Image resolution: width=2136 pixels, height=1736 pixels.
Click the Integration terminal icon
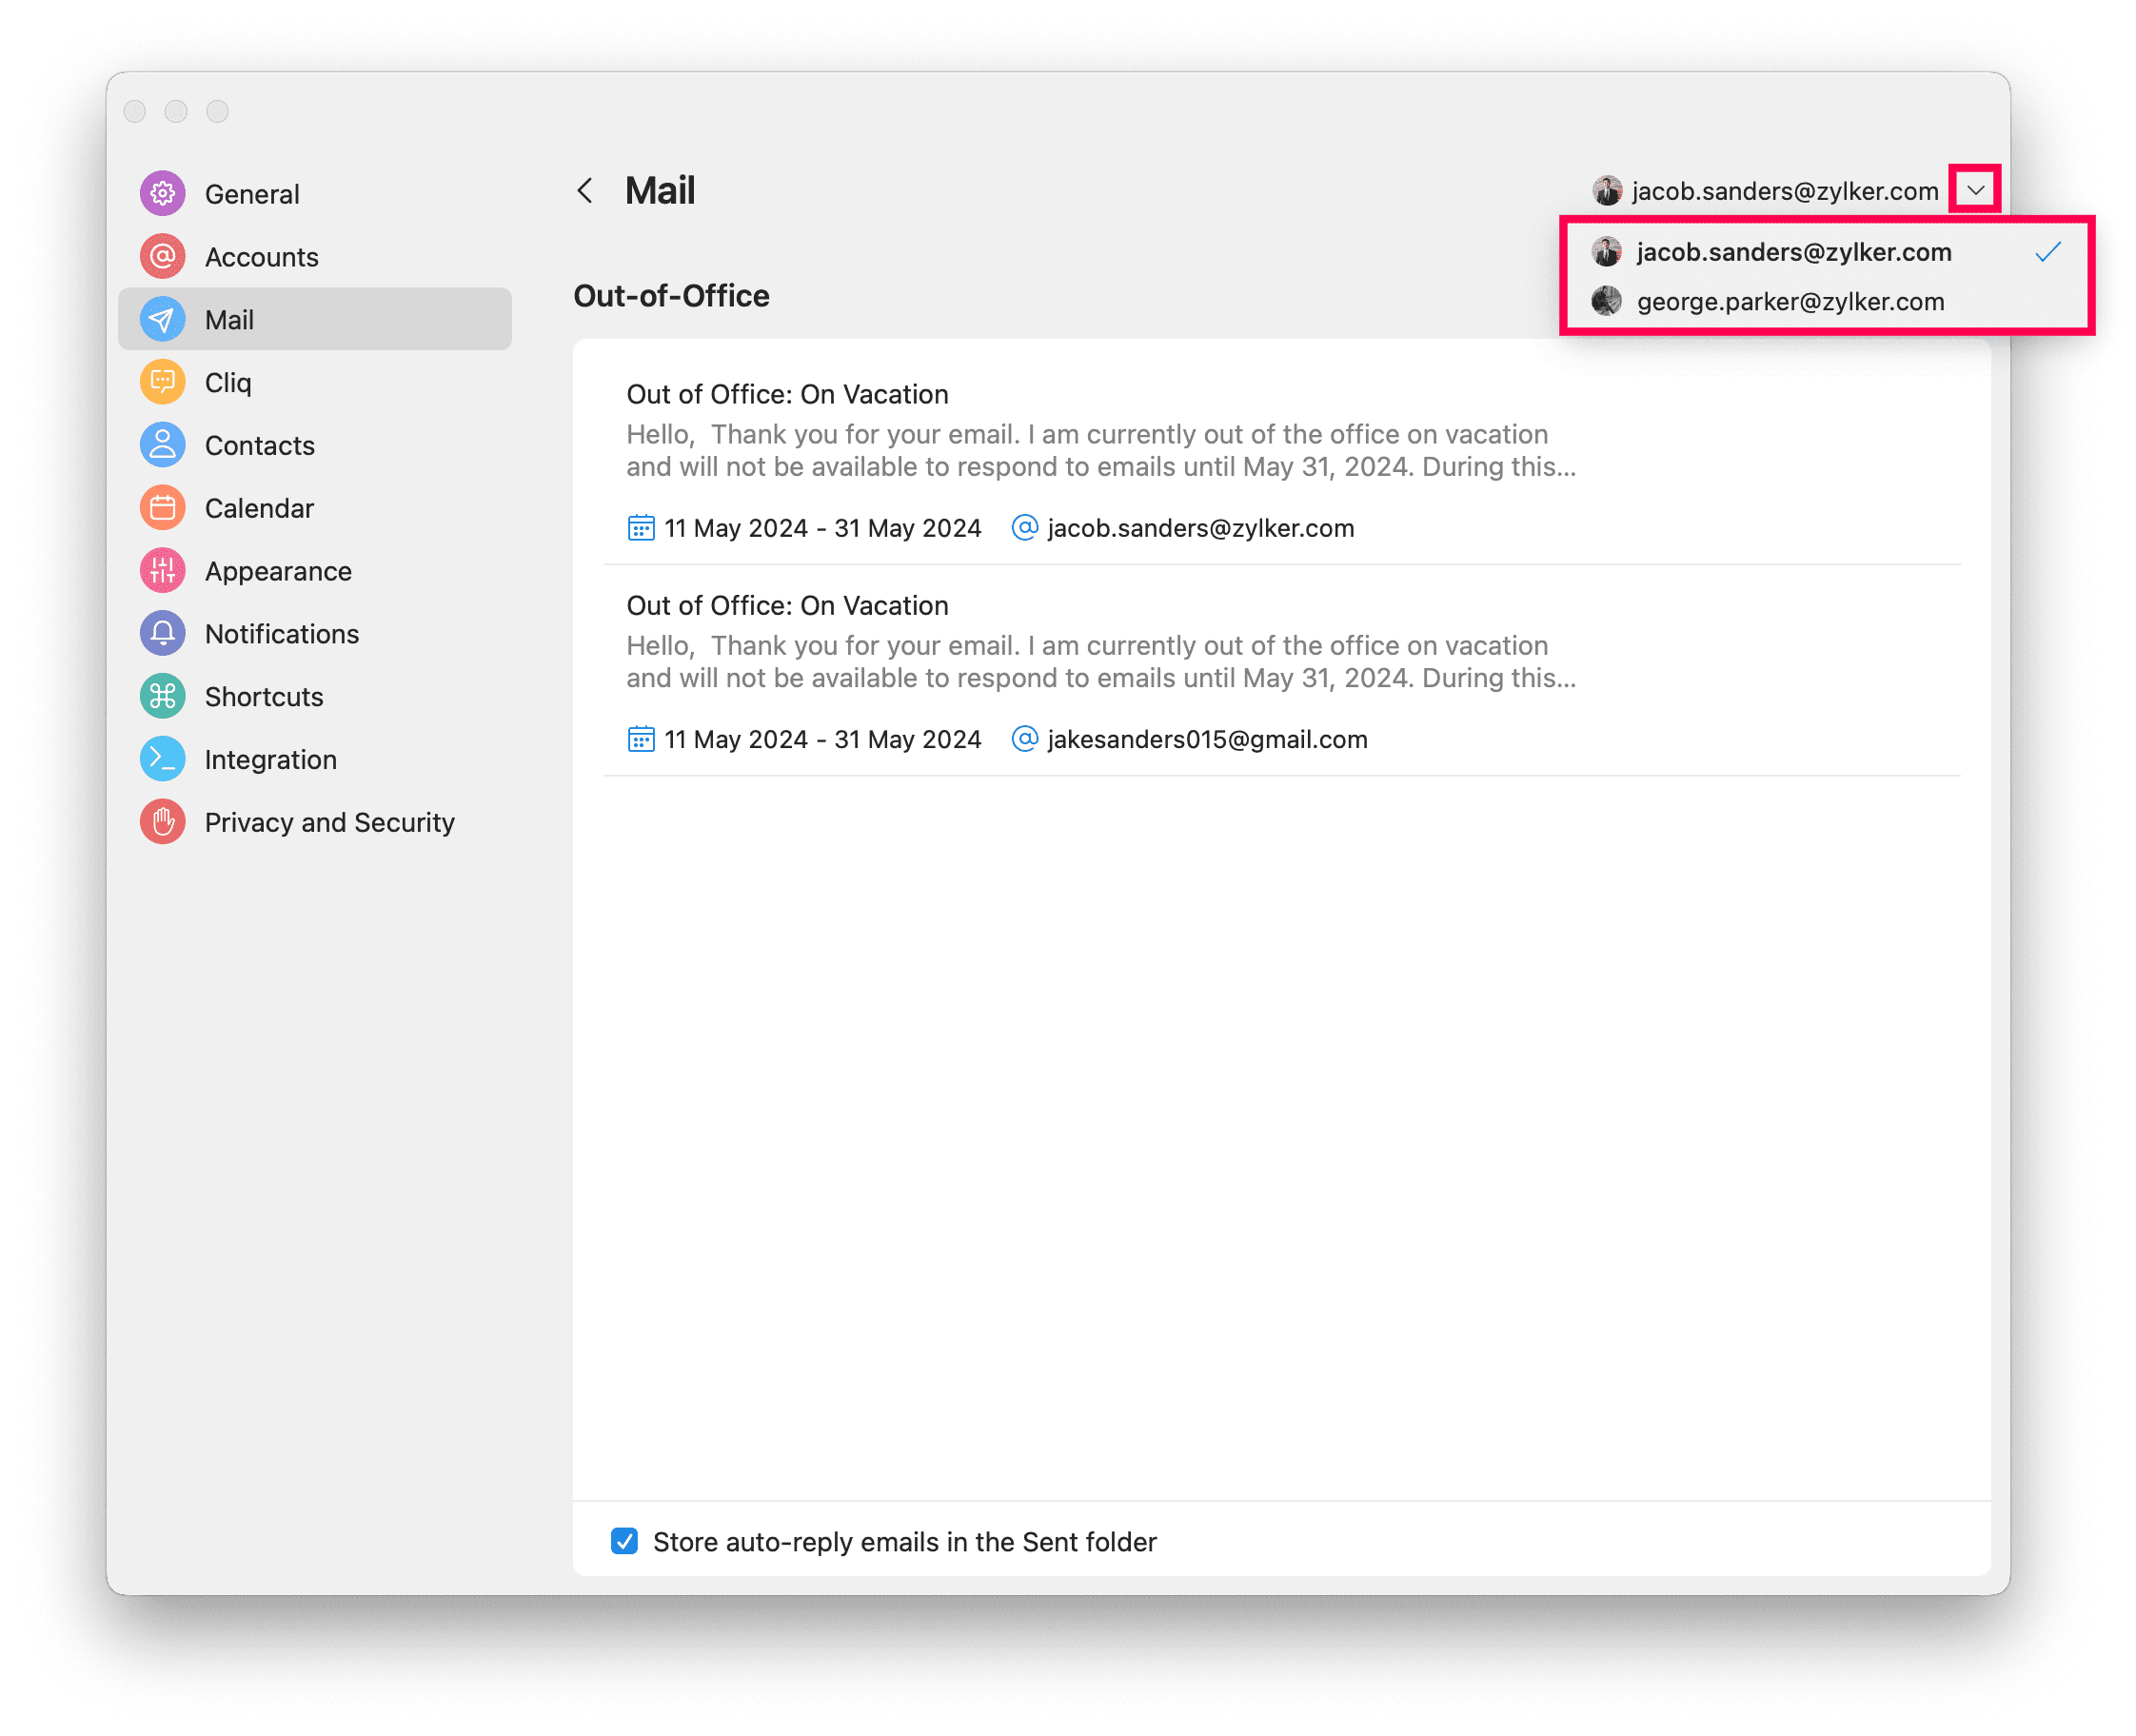click(x=162, y=759)
